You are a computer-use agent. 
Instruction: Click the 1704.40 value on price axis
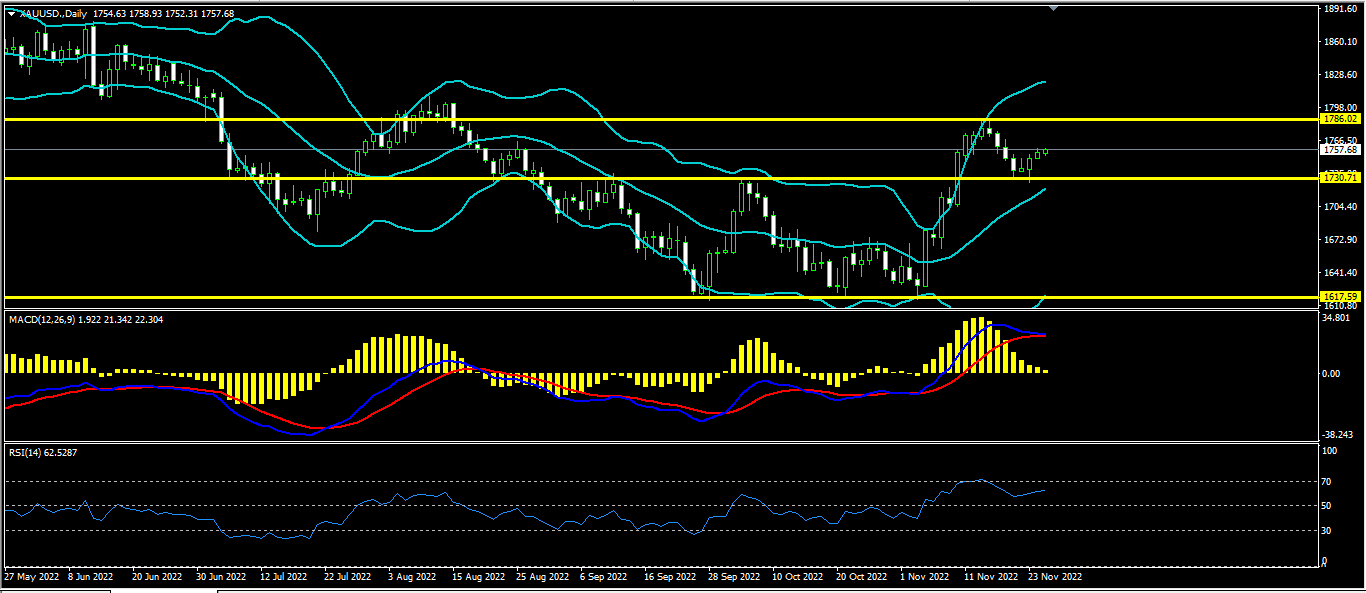[x=1339, y=207]
